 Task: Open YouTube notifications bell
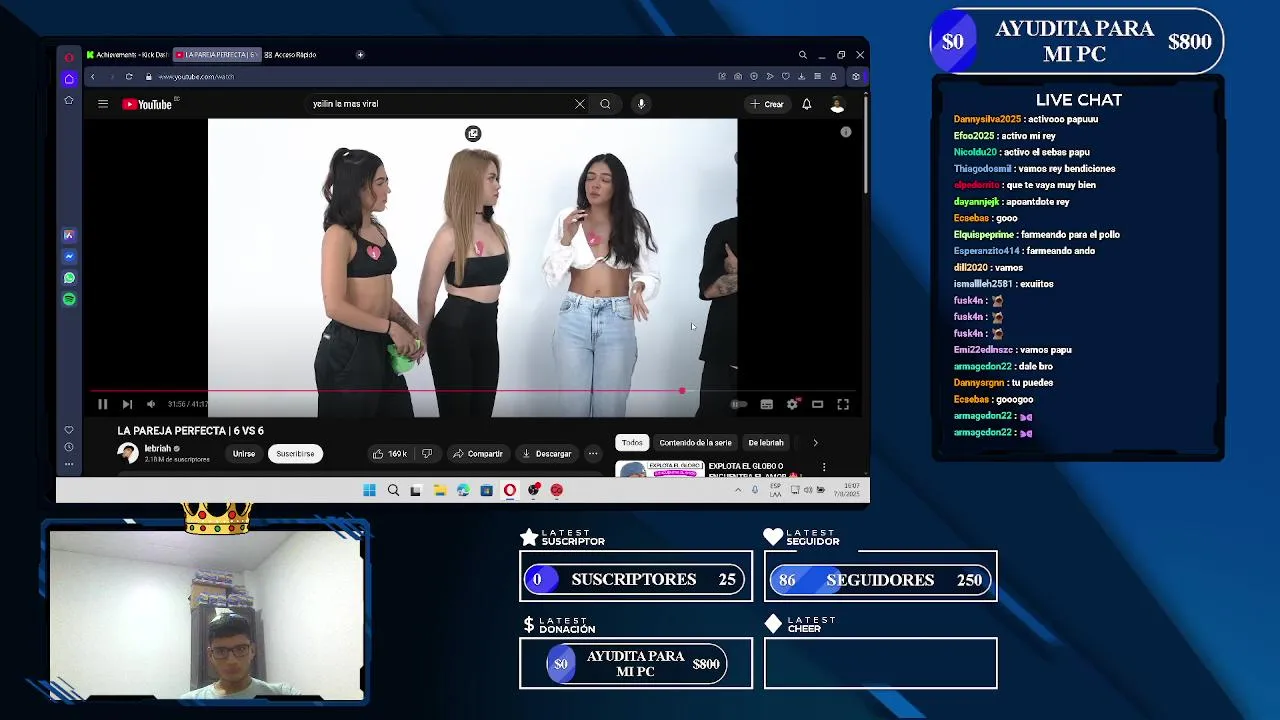point(806,104)
